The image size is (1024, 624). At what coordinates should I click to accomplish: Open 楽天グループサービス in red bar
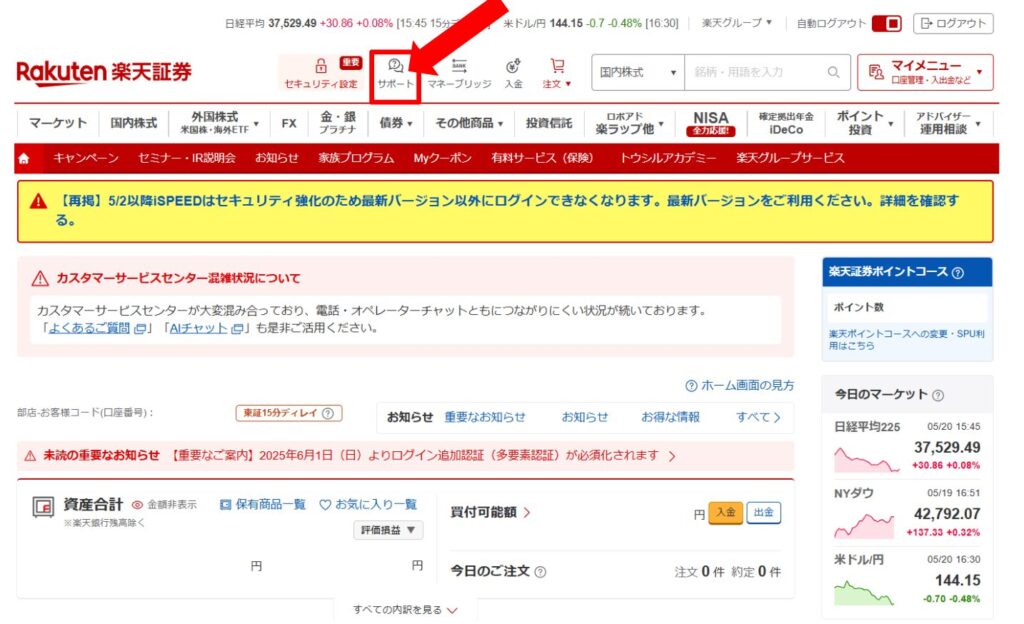coord(790,158)
